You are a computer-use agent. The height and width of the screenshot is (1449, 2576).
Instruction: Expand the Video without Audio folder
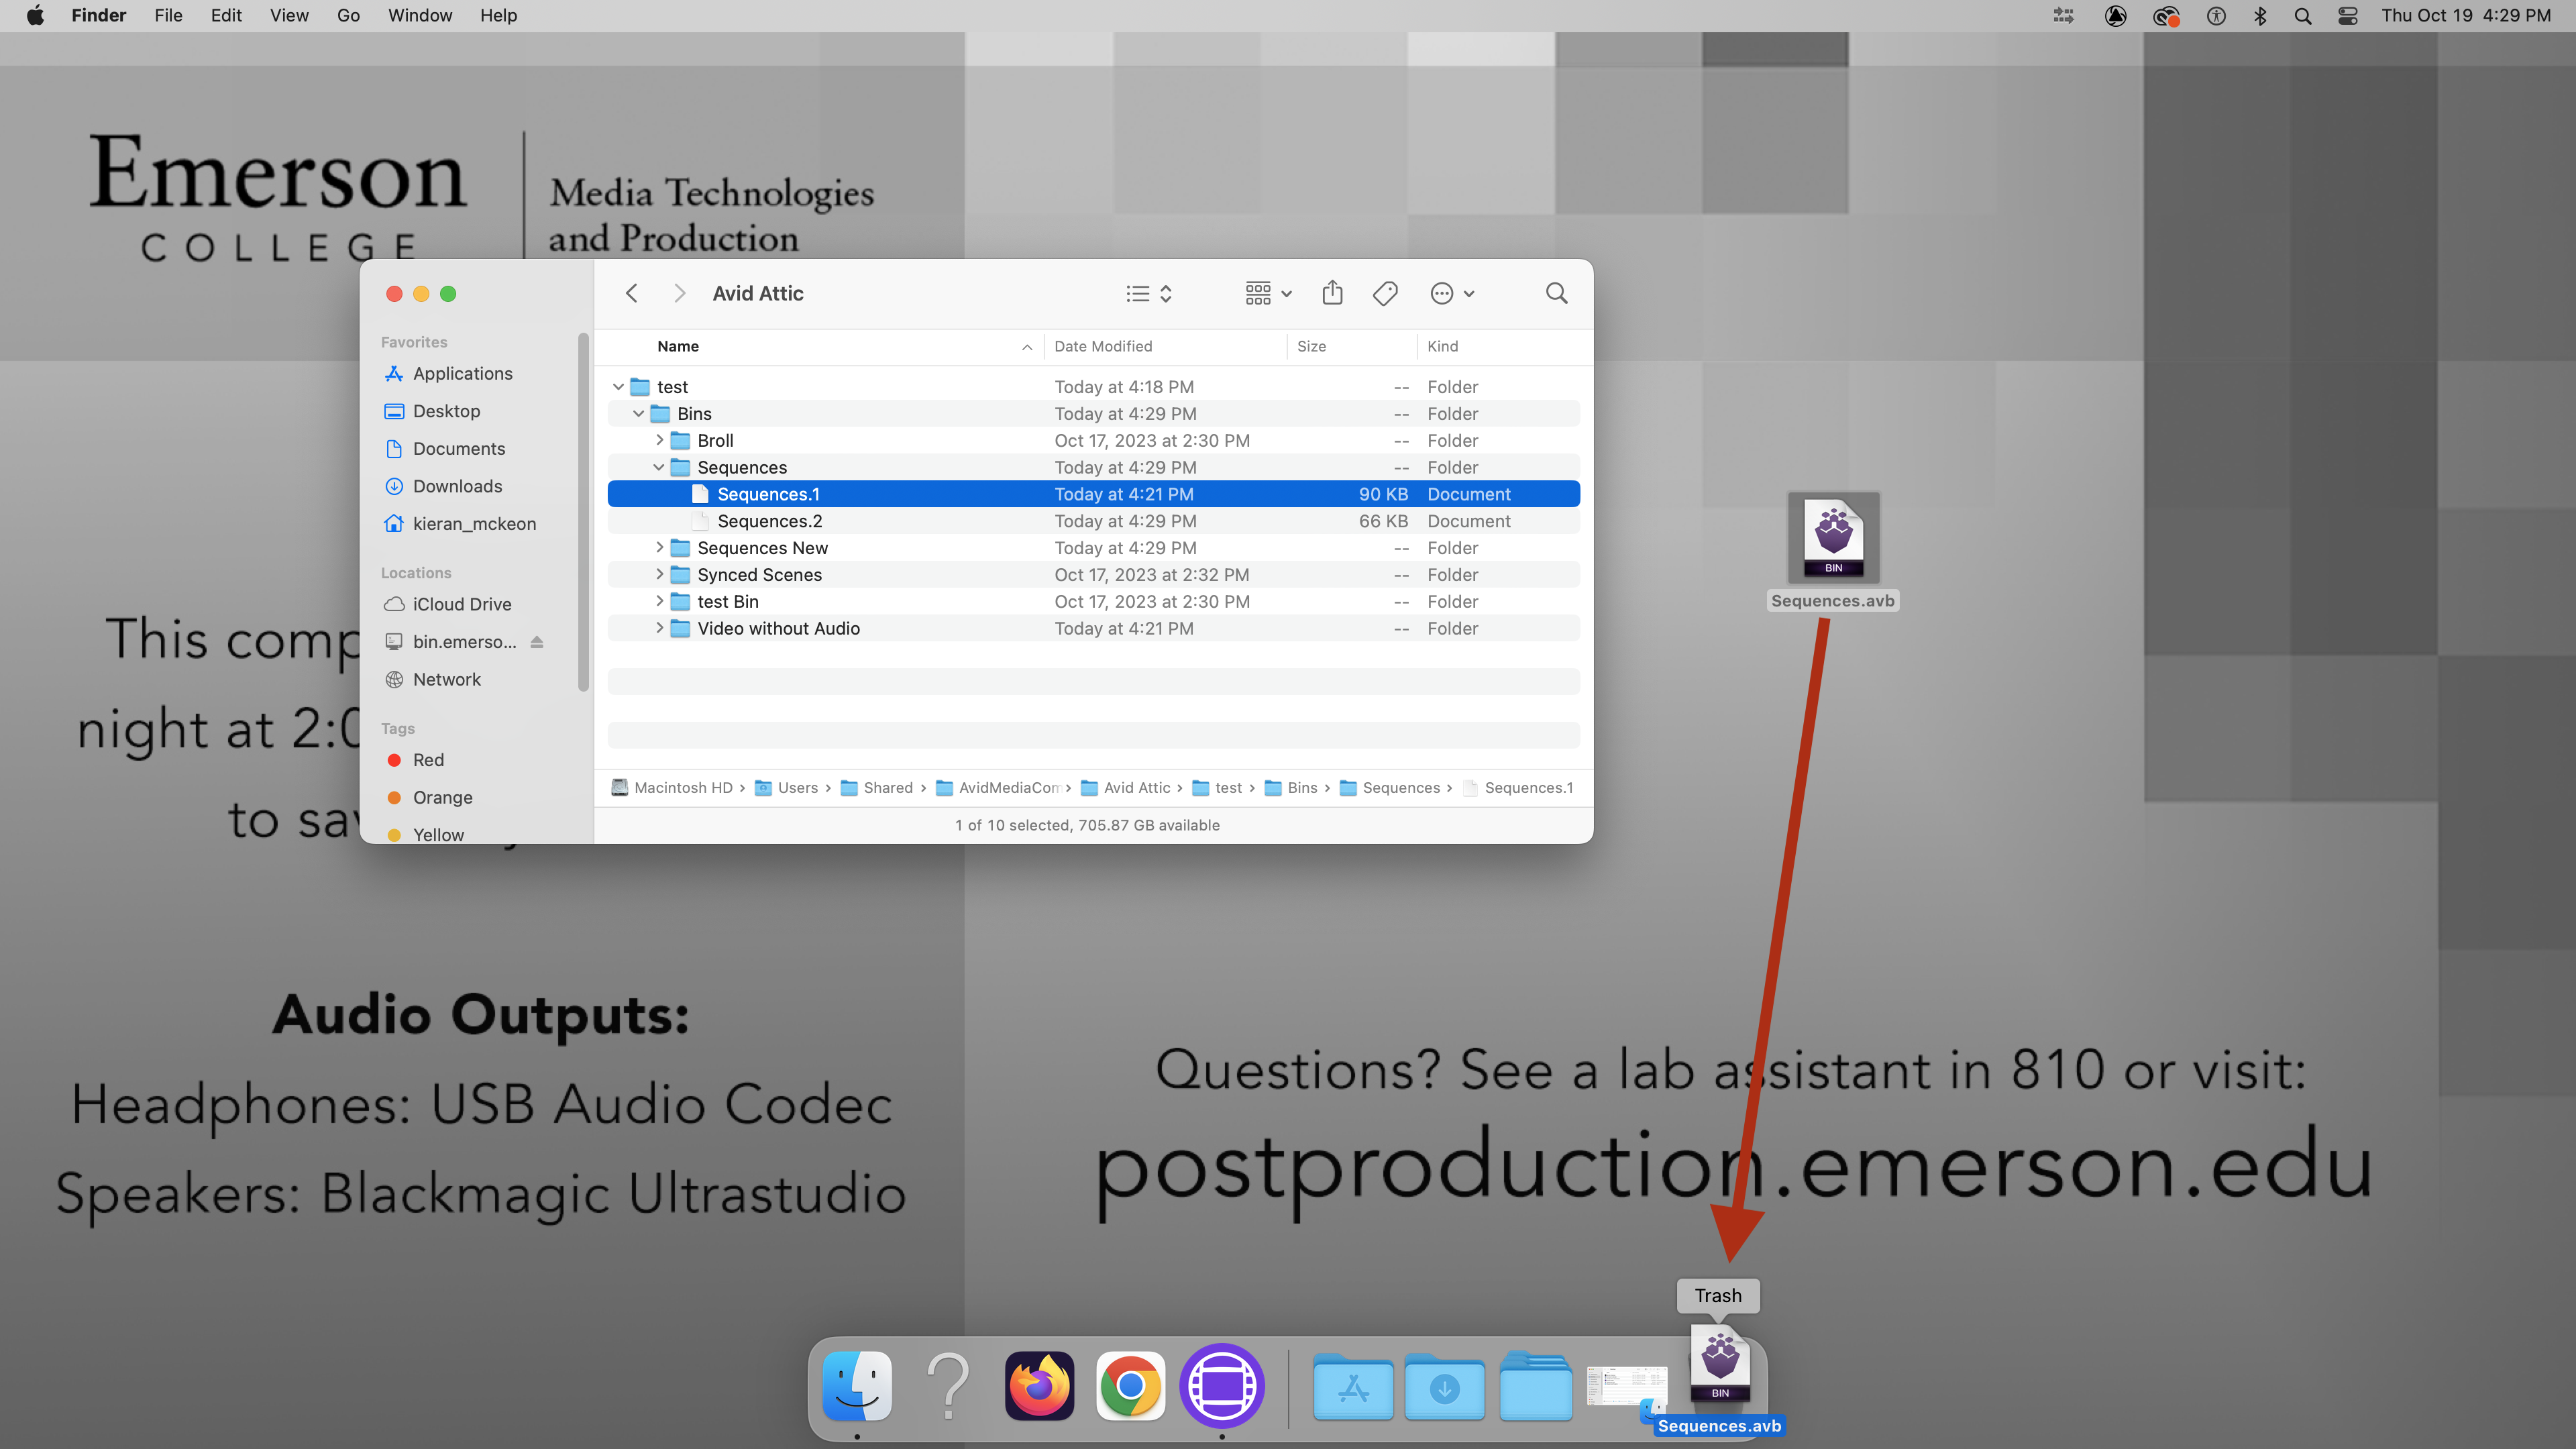tap(659, 628)
